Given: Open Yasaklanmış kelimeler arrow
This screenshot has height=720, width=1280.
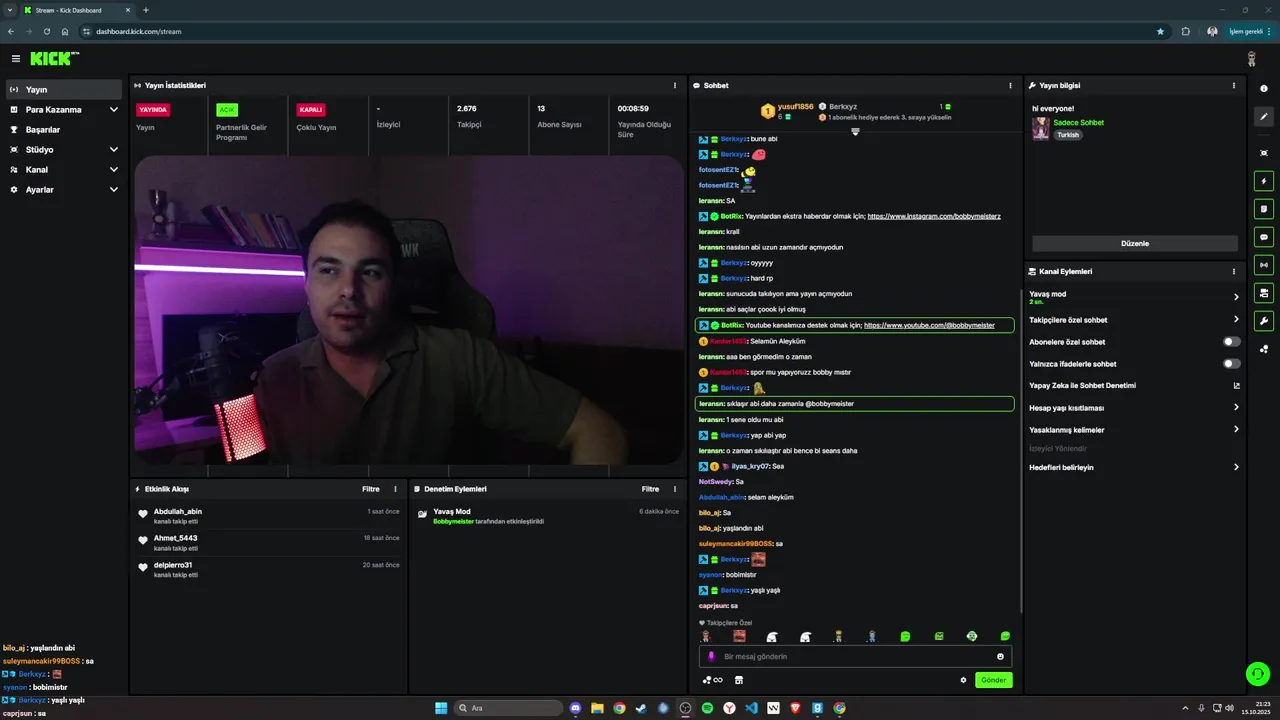Looking at the screenshot, I should pos(1236,429).
